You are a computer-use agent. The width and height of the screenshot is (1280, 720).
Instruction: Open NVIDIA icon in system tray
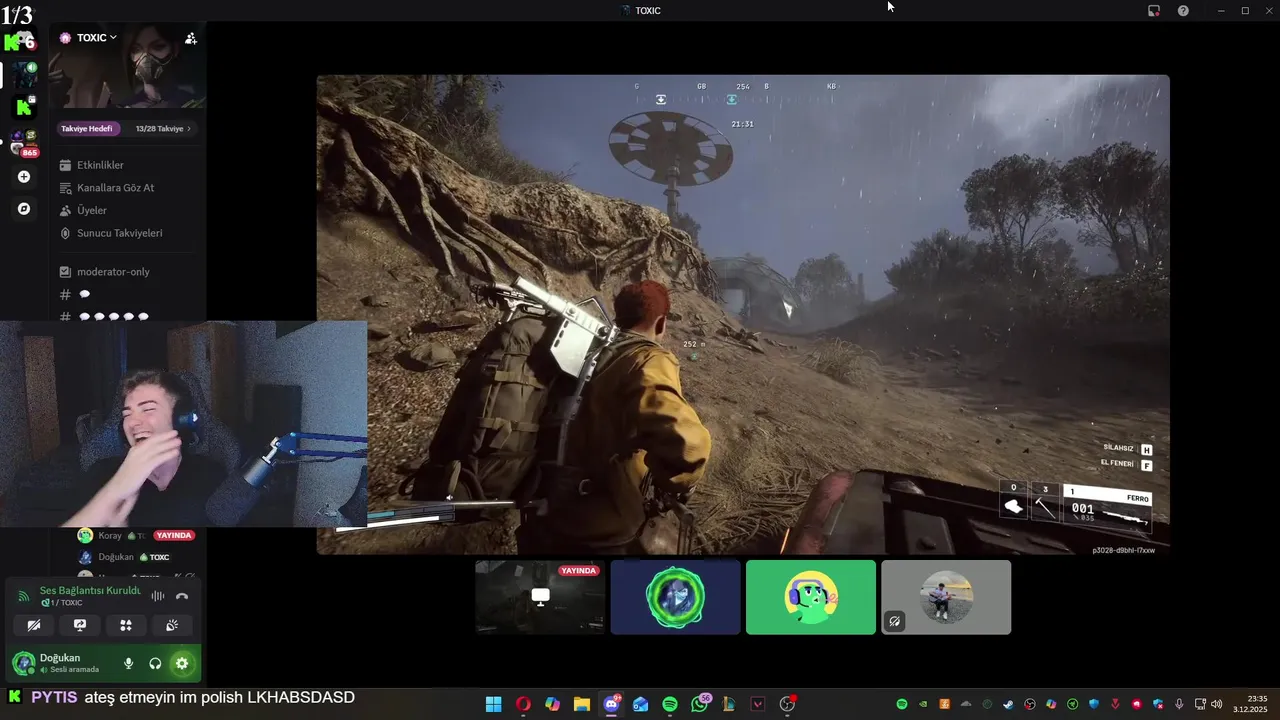point(923,704)
